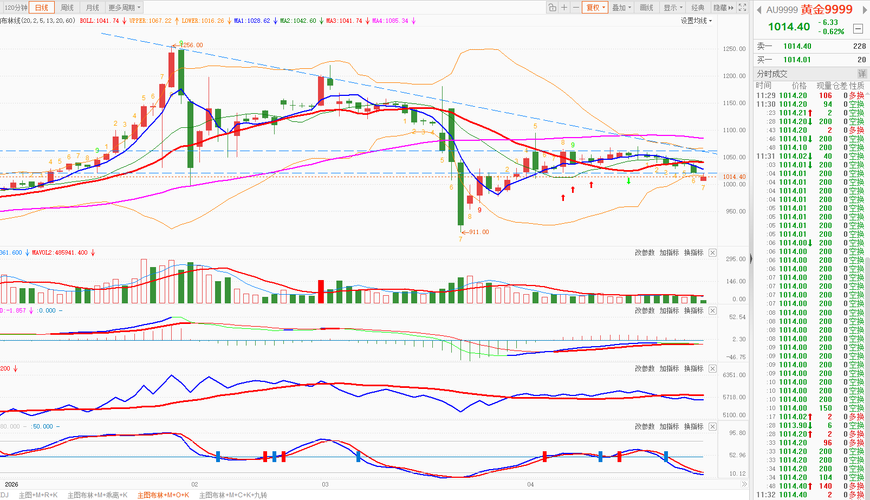This screenshot has width=870, height=500.
Task: Zoom out chart with minus icon
Action: coord(575,7)
